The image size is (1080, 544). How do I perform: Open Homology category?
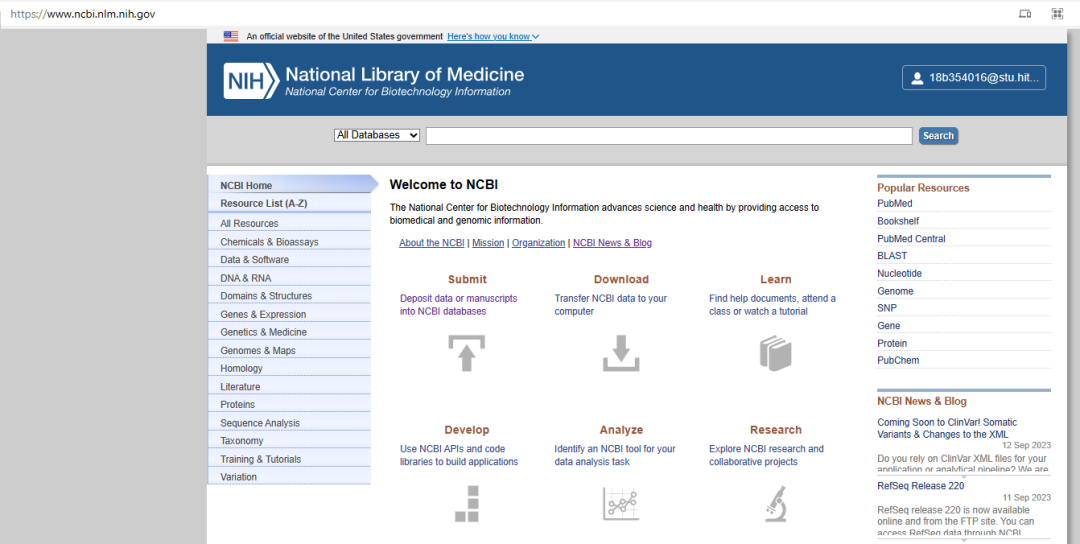(x=289, y=368)
